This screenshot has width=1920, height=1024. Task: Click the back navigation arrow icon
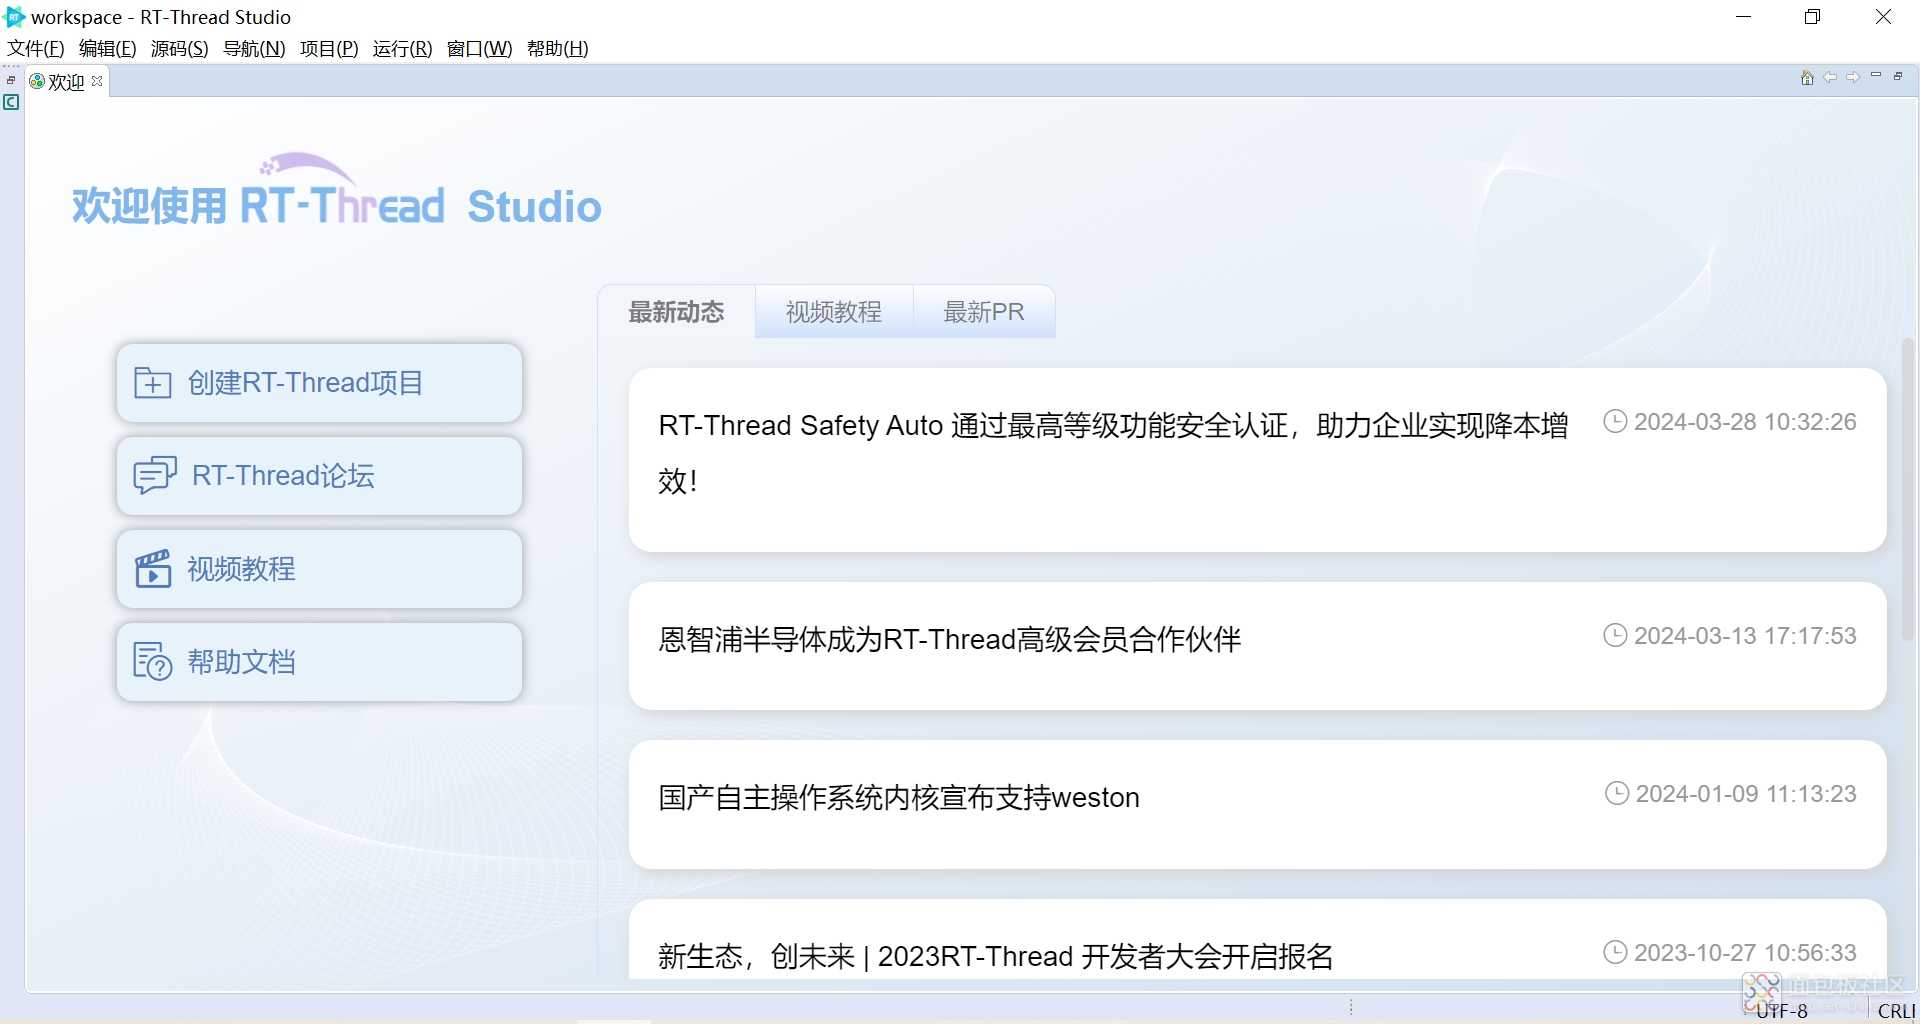click(1830, 78)
